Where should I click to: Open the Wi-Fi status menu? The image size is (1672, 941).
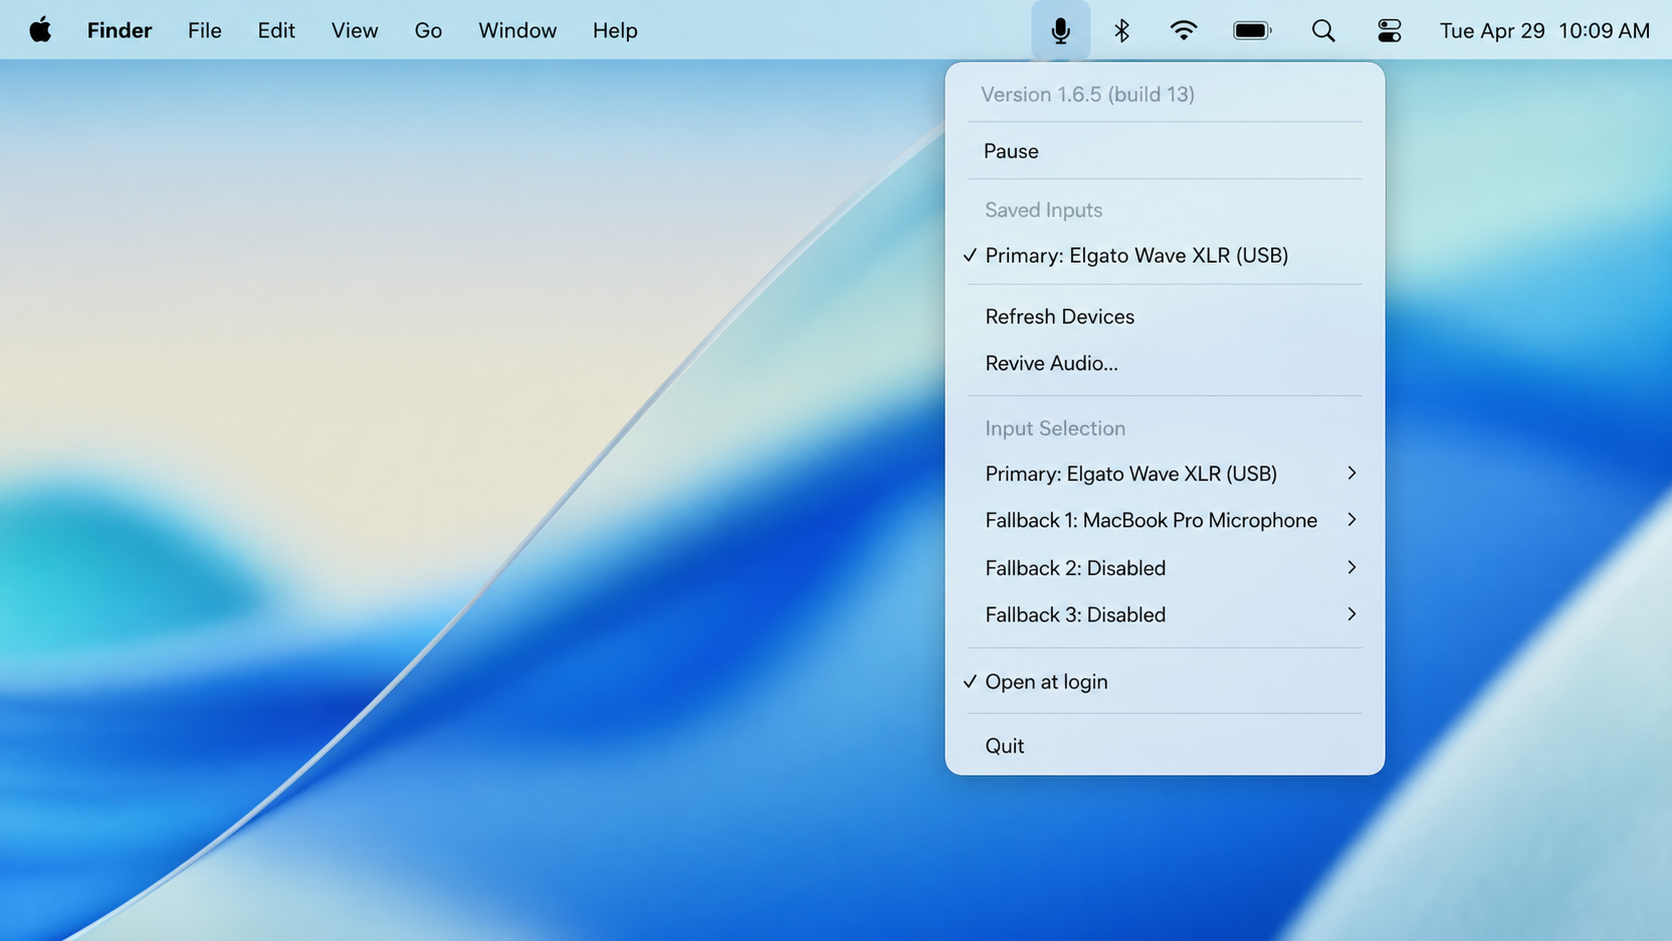1183,30
